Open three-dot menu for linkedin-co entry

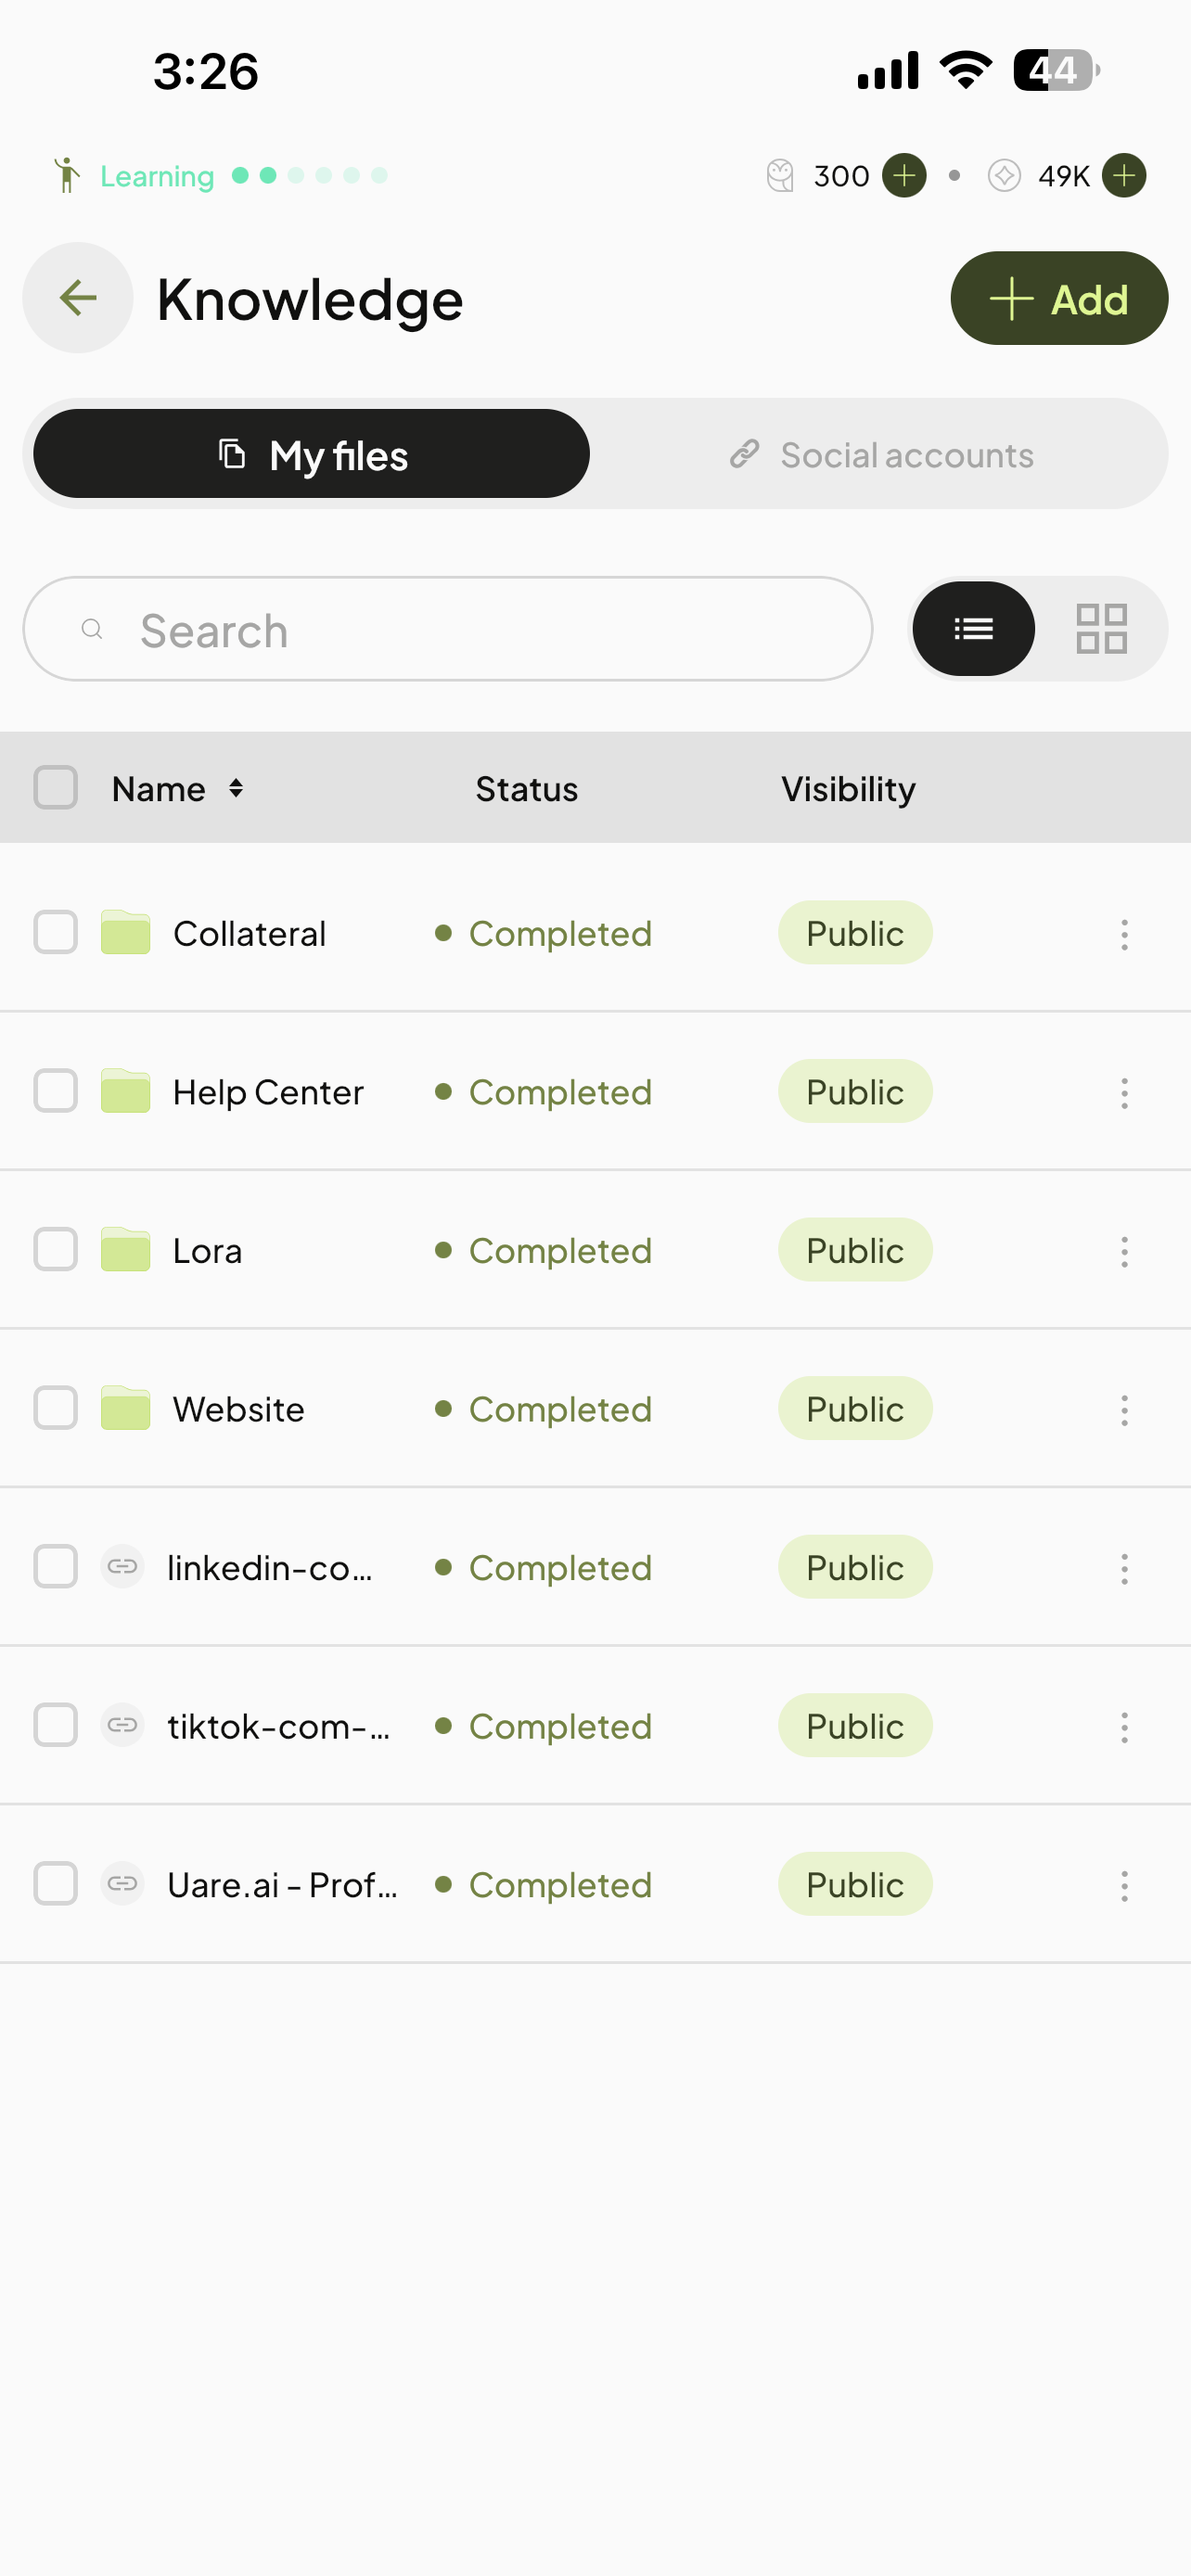coord(1124,1568)
